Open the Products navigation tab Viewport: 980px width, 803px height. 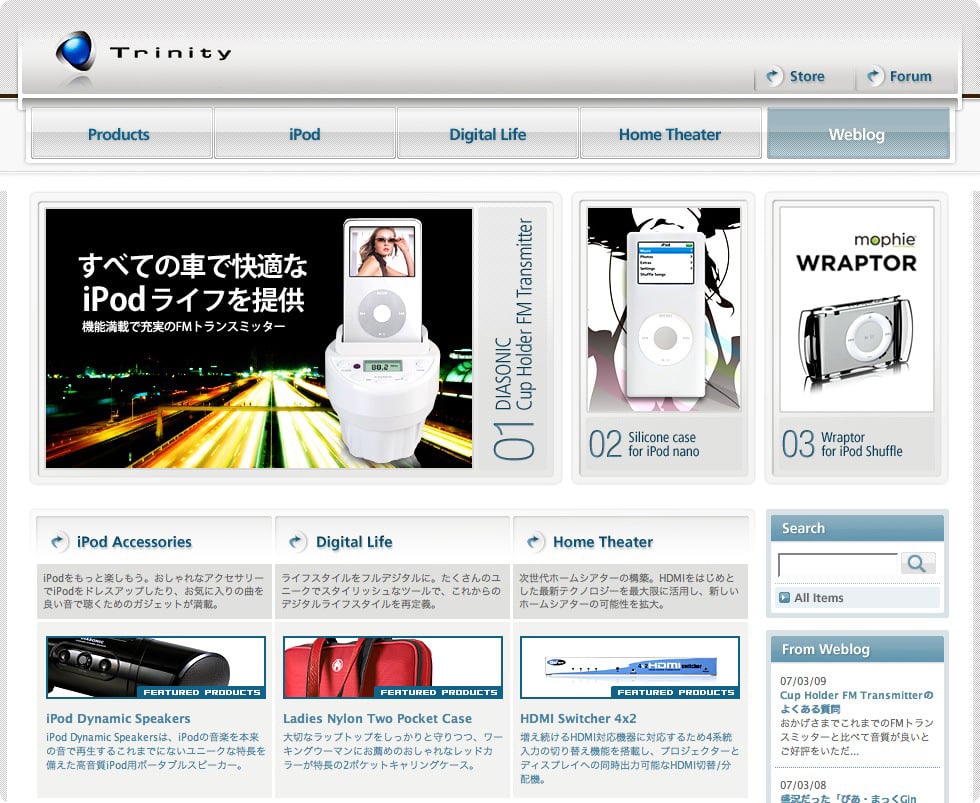pos(119,134)
